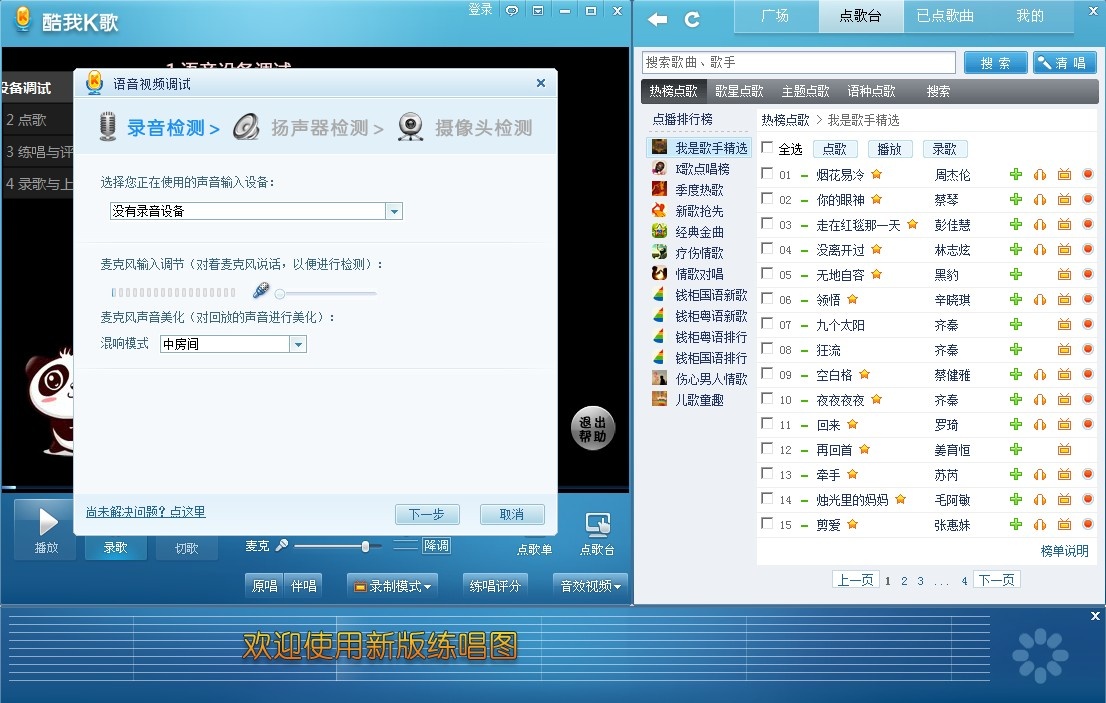Click the green add icon for 烟花易冷
1106x703 pixels.
[1016, 174]
